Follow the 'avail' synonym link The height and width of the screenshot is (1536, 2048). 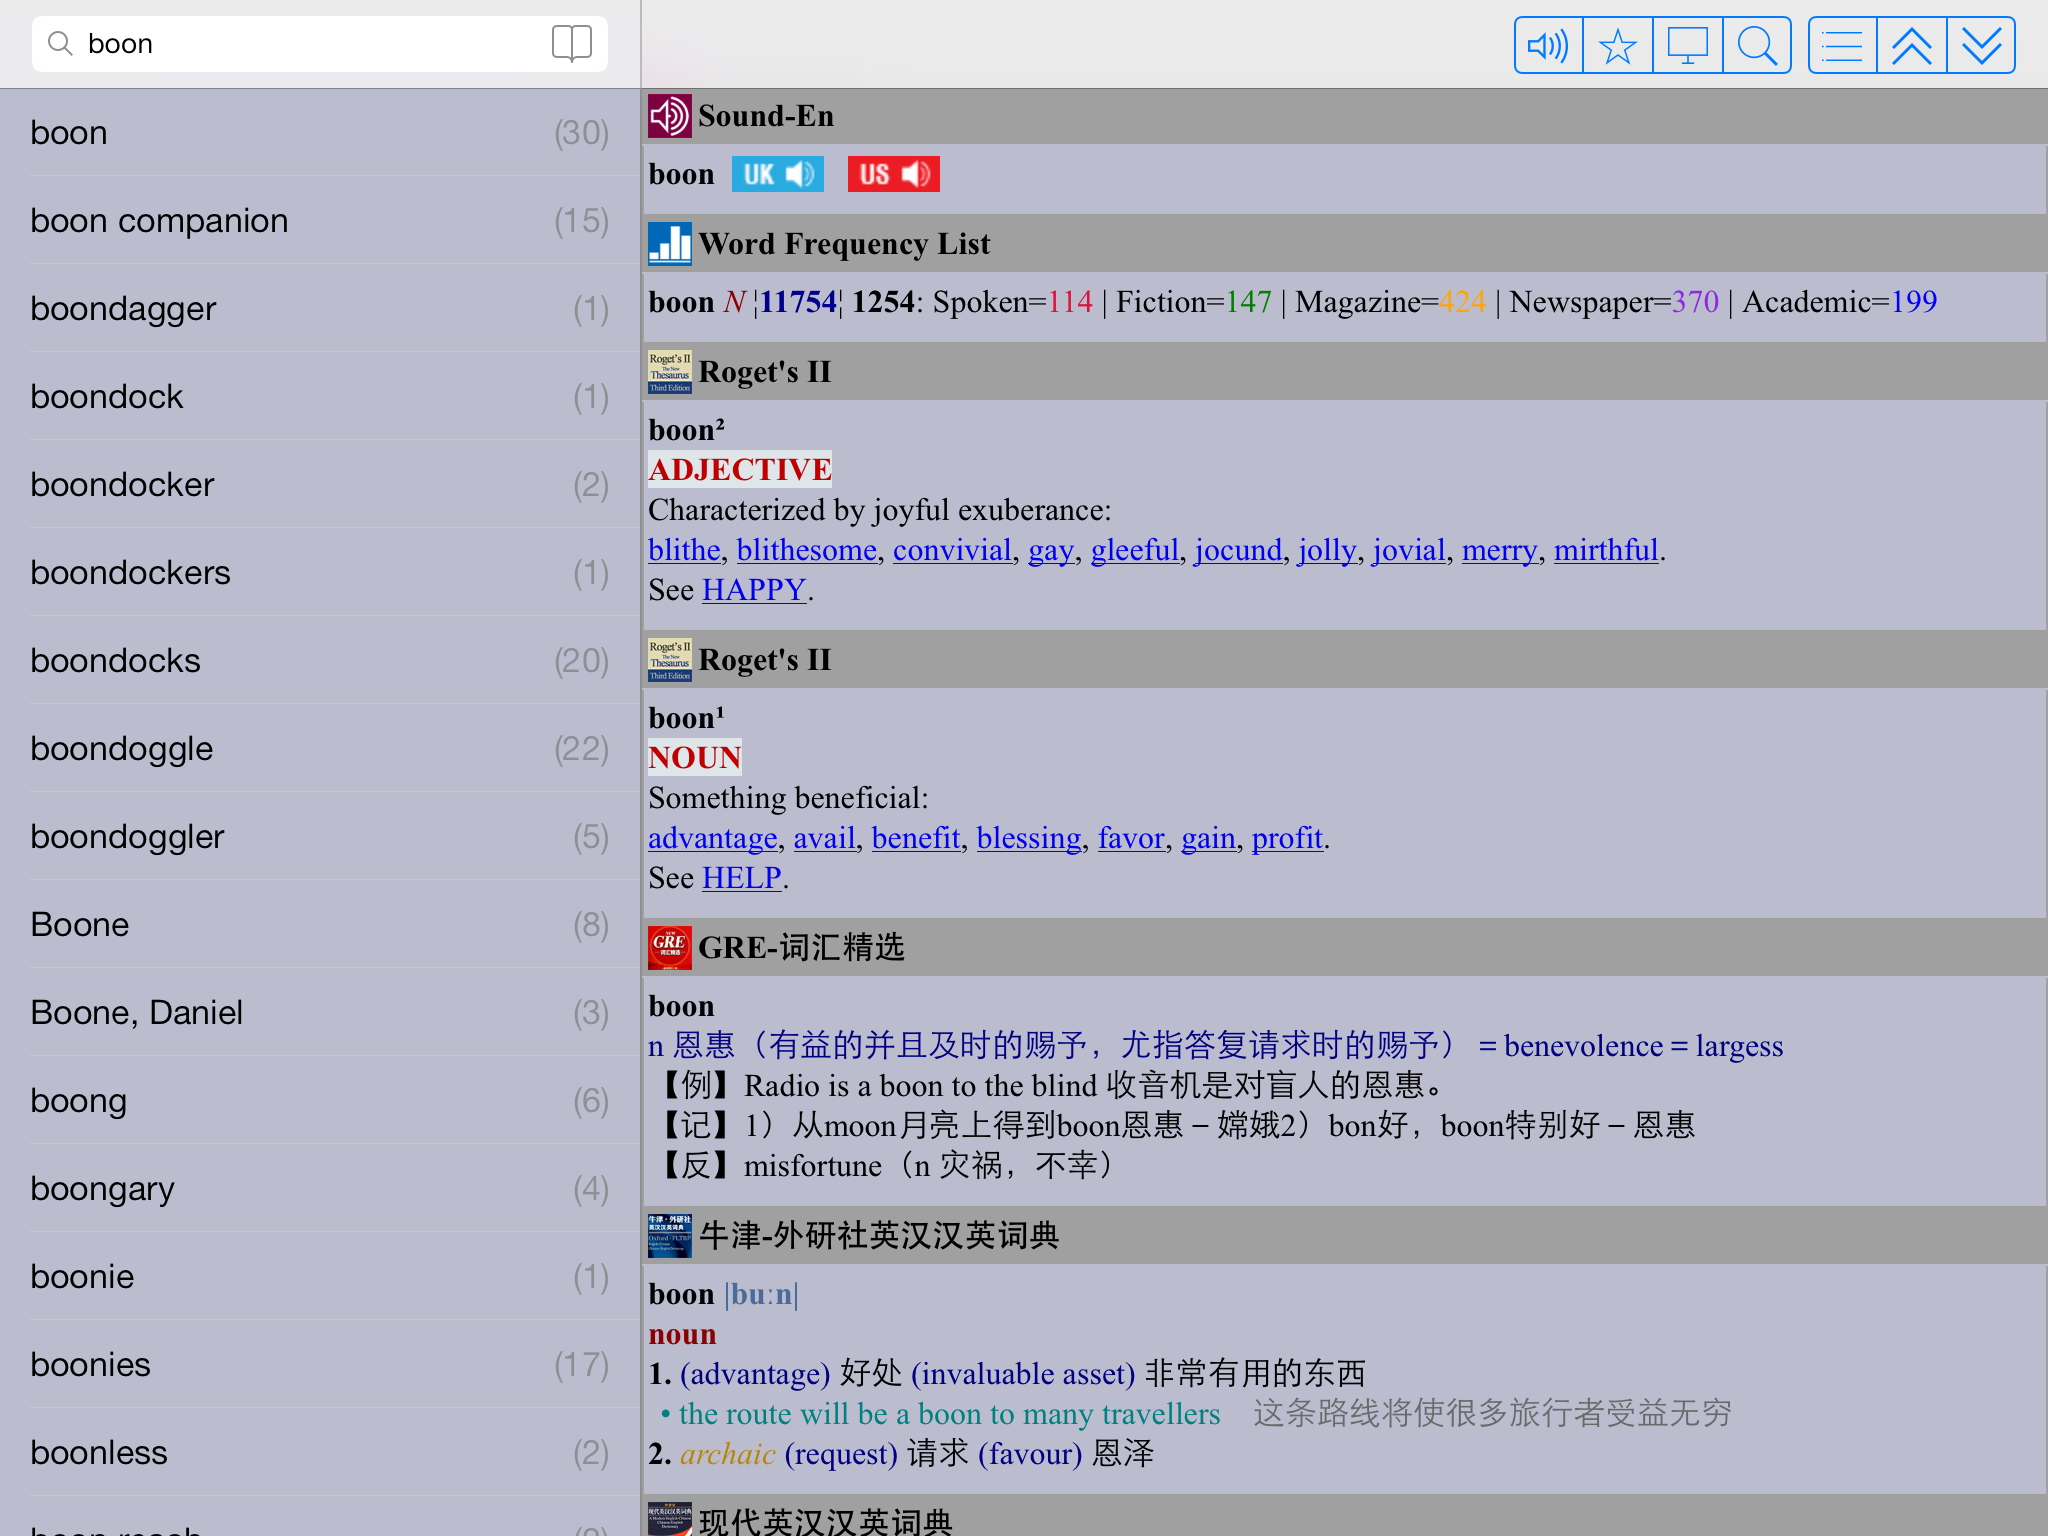[825, 838]
